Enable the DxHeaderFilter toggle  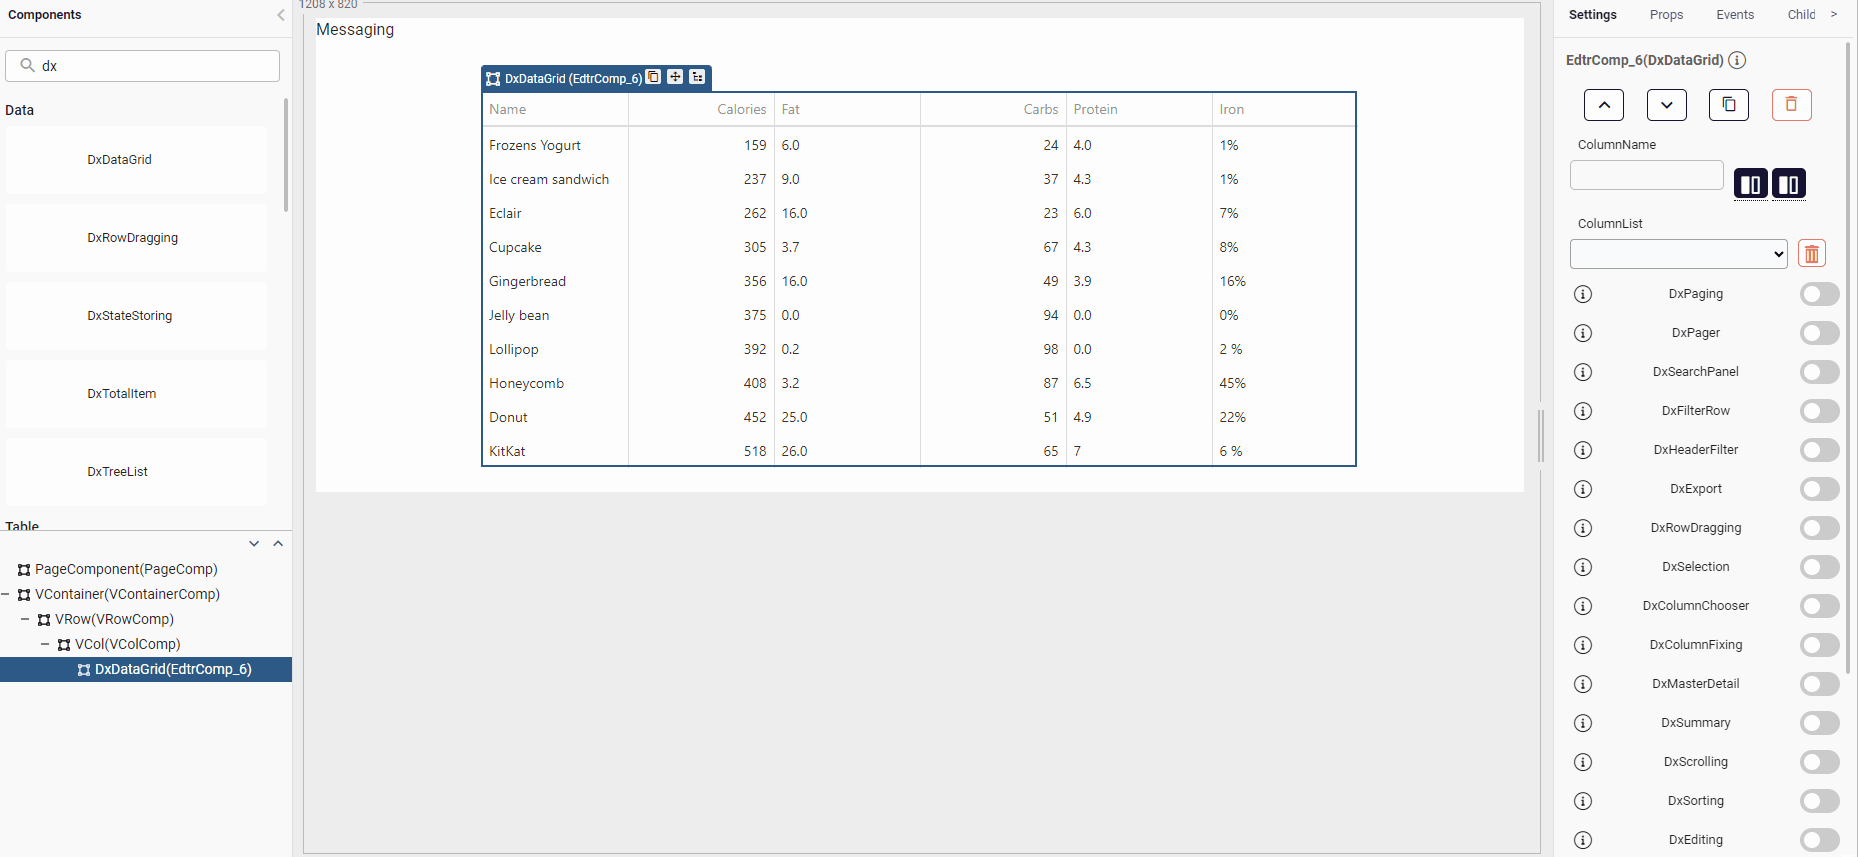click(x=1820, y=450)
